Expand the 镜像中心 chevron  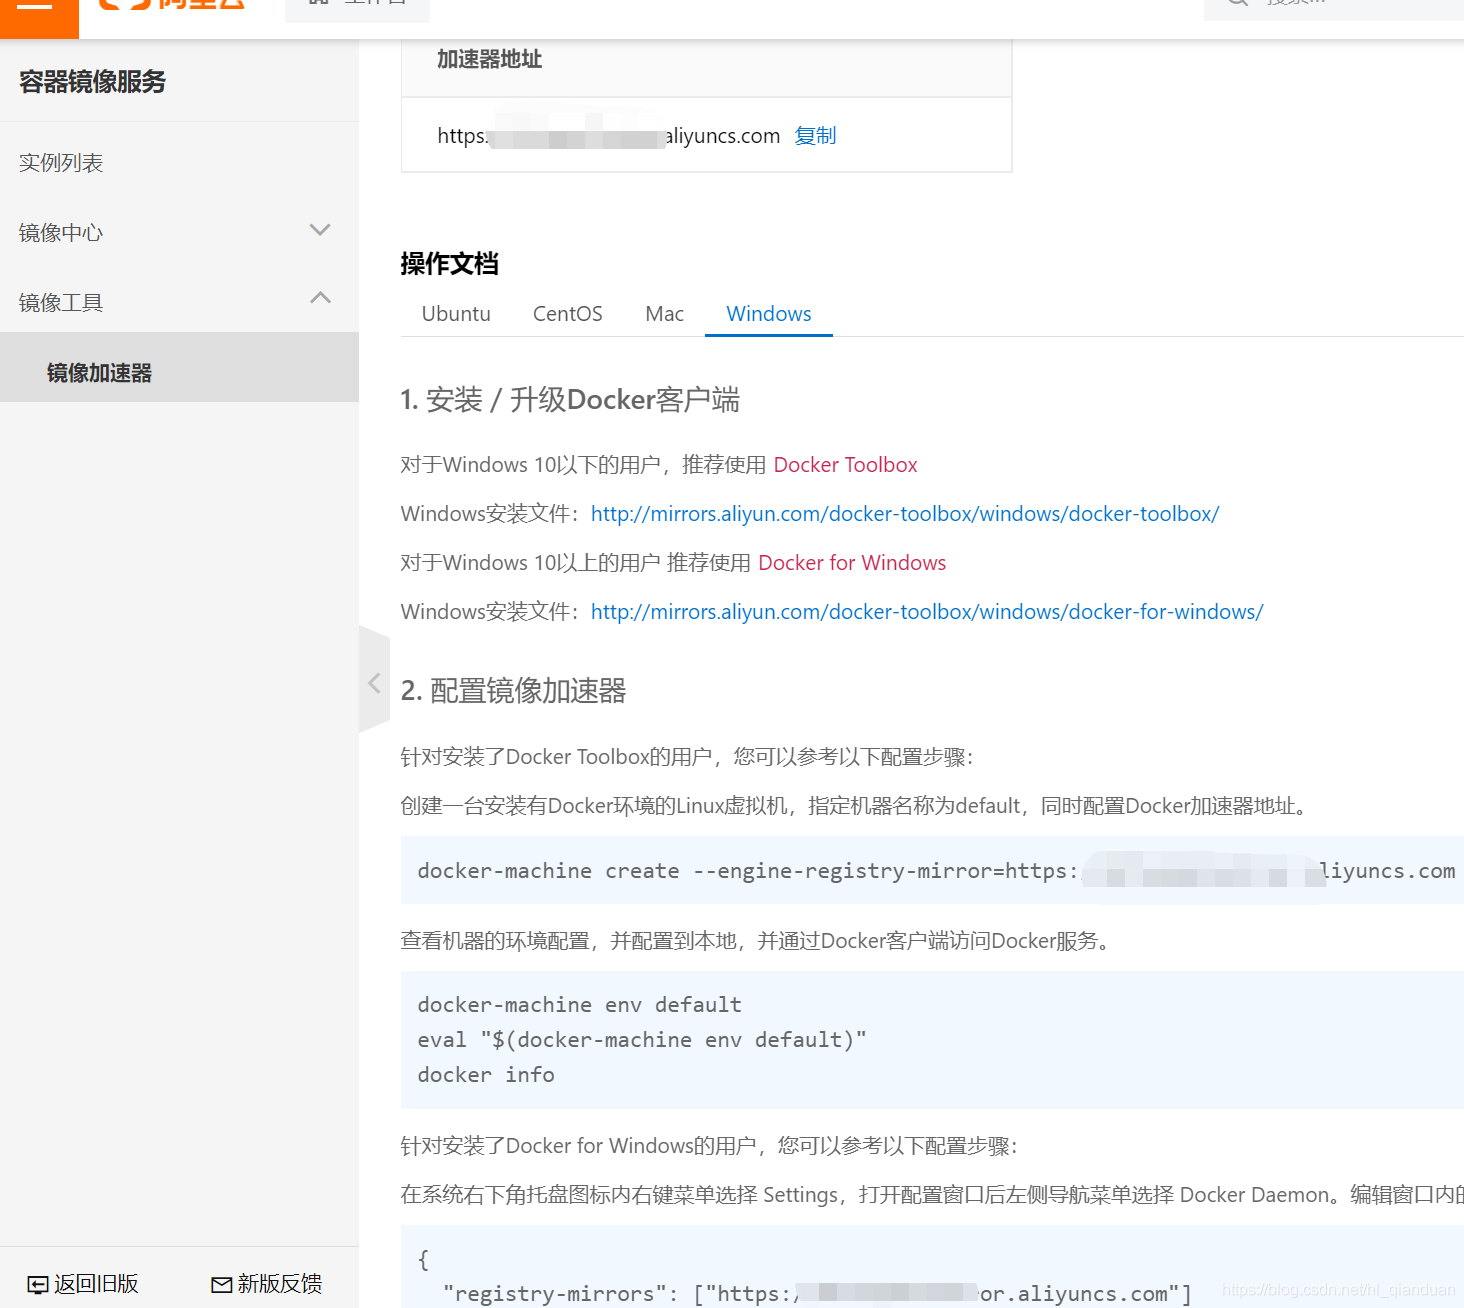pos(320,230)
